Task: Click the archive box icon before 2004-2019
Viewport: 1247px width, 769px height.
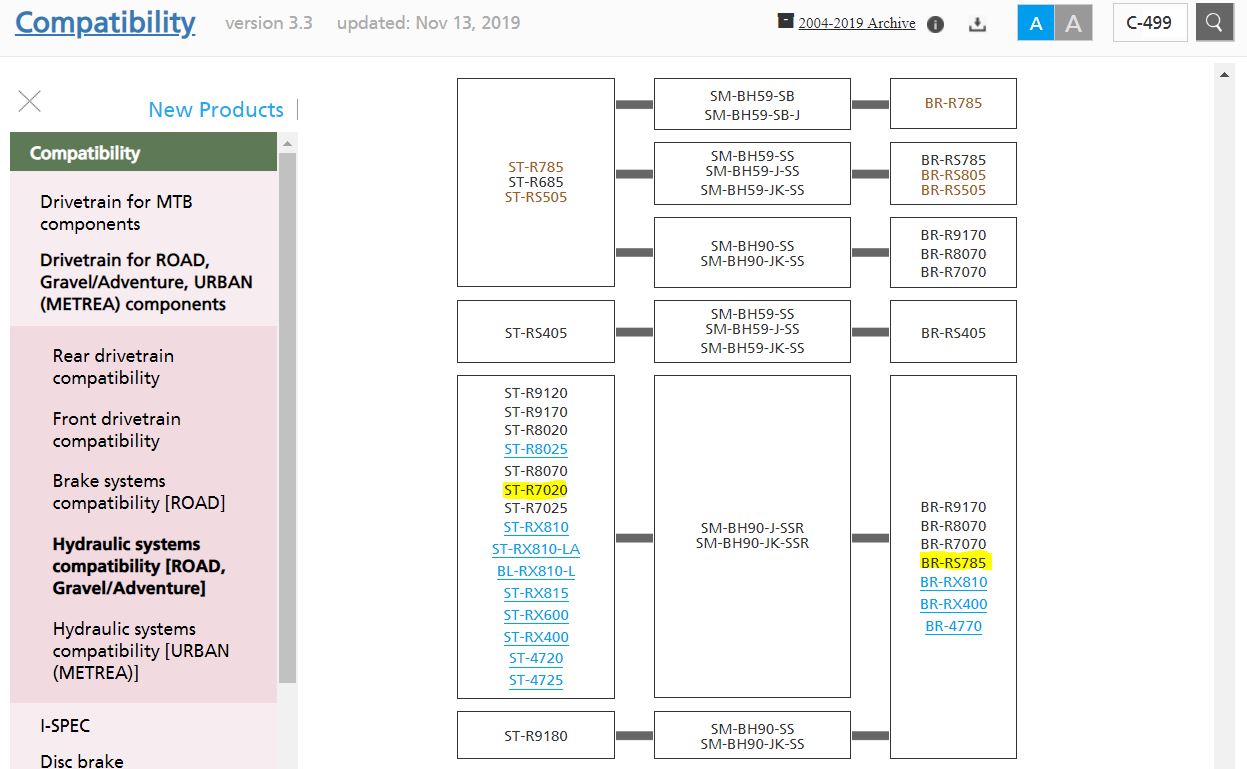Action: (786, 21)
